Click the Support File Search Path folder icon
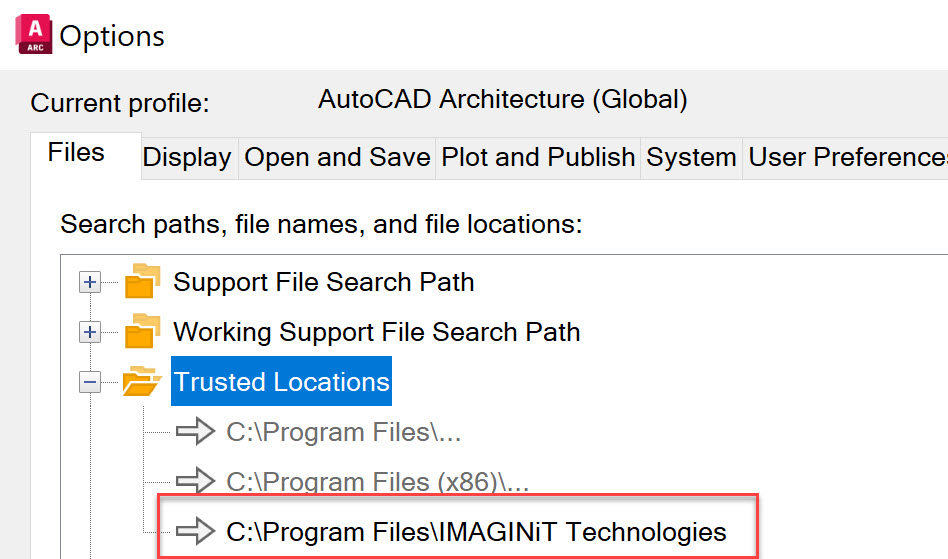 click(143, 282)
